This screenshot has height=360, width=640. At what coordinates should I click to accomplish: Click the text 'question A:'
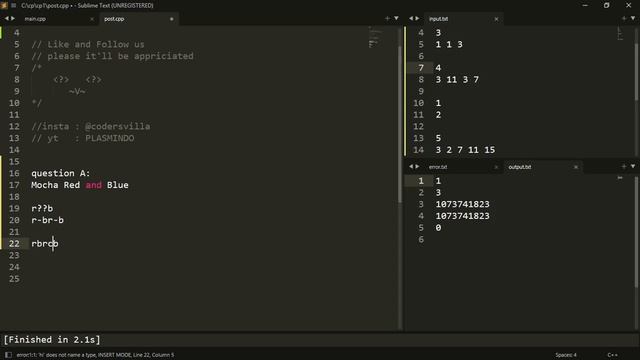[x=60, y=173]
